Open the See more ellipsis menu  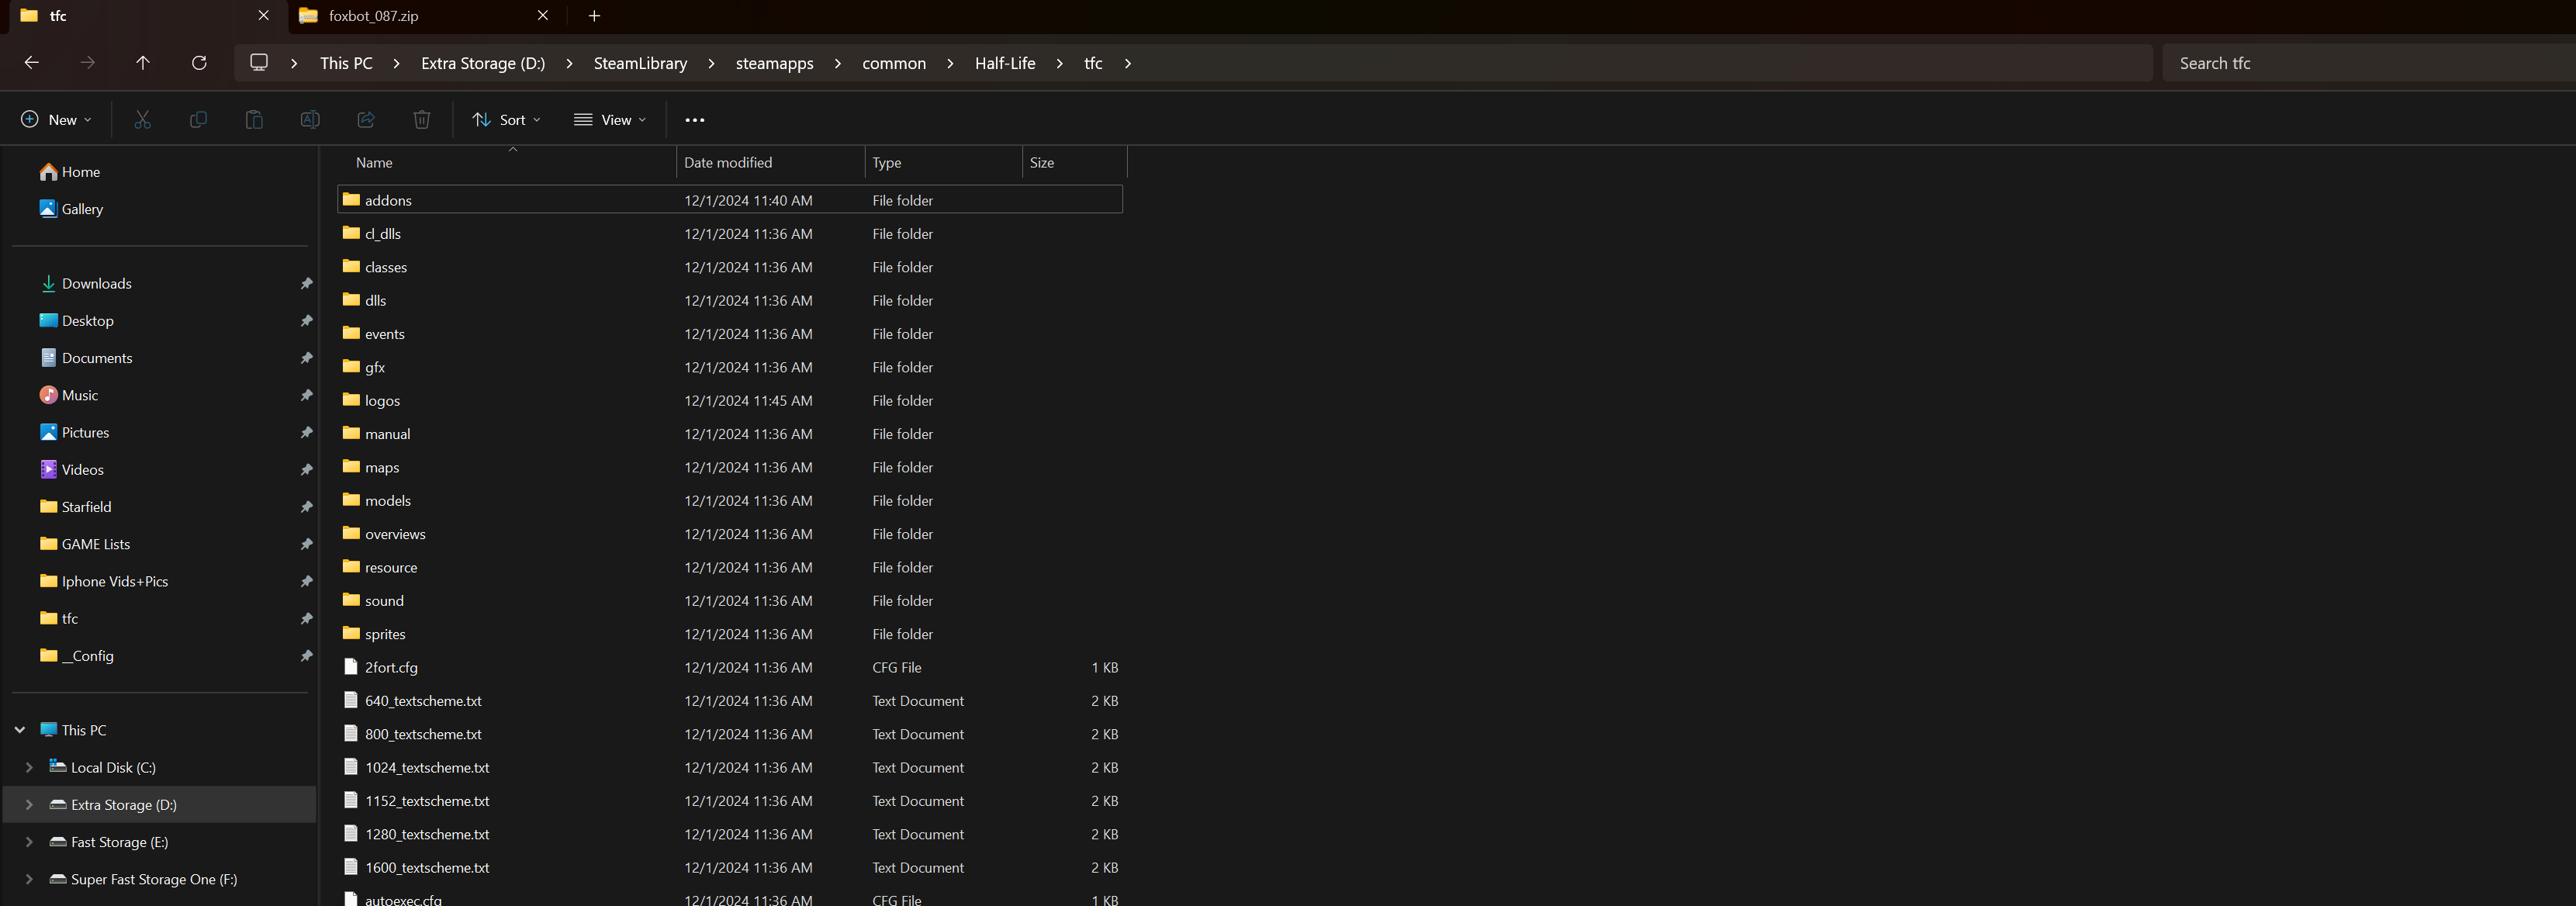pos(695,120)
